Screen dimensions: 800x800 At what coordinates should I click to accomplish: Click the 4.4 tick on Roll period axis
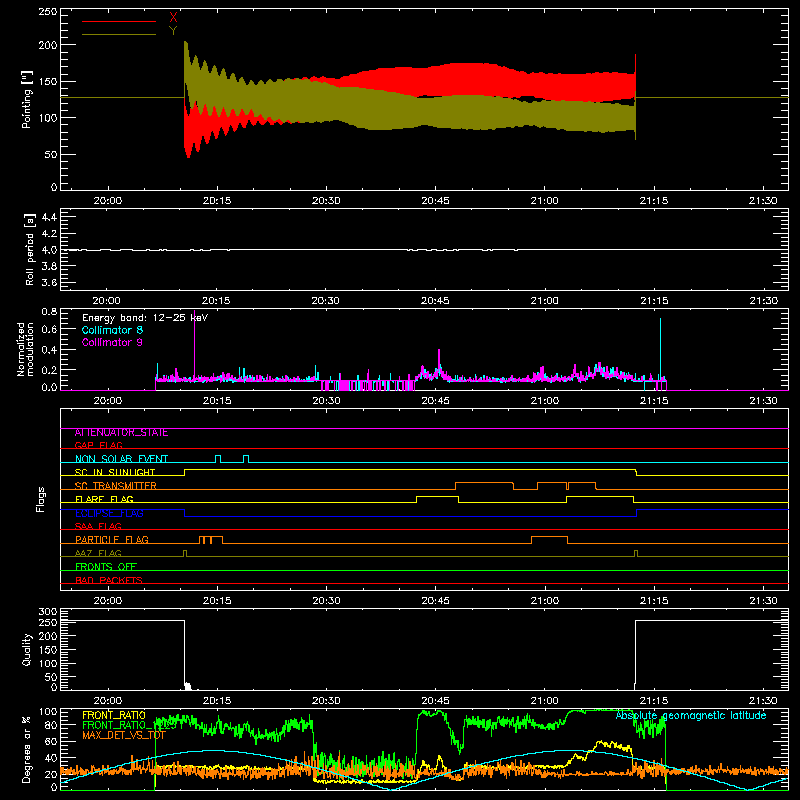point(49,217)
